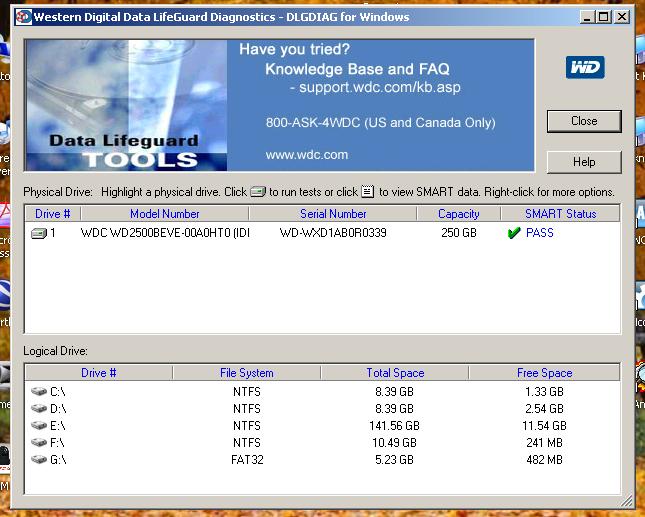Click the F:\ logical drive icon
Image resolution: width=645 pixels, height=517 pixels.
pos(39,443)
